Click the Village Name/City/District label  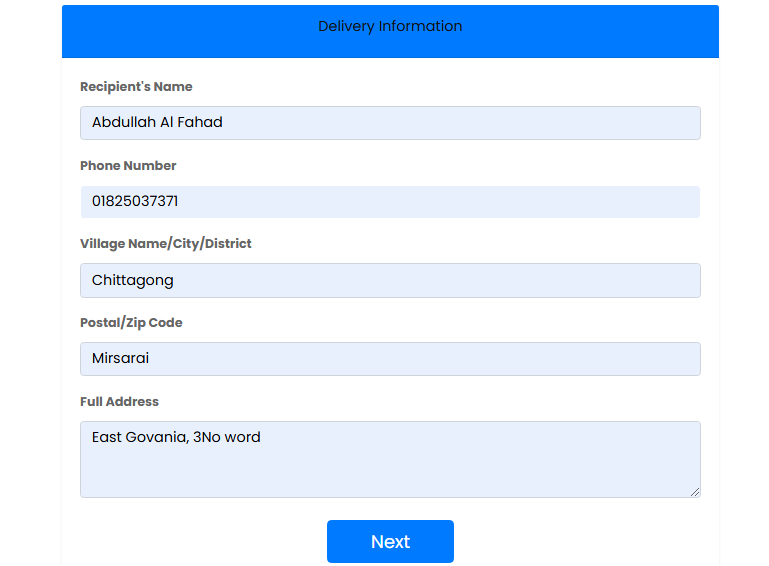166,244
